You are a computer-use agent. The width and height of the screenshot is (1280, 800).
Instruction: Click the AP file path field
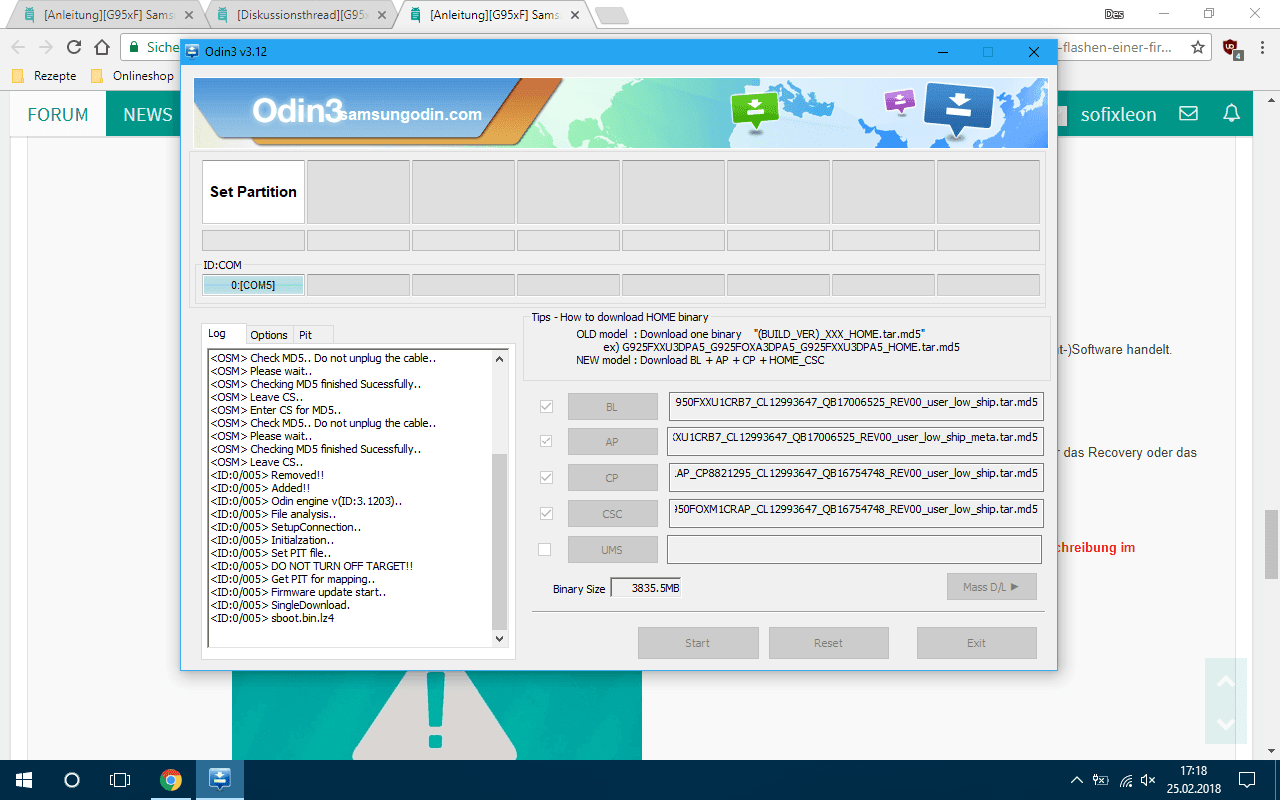pos(856,441)
